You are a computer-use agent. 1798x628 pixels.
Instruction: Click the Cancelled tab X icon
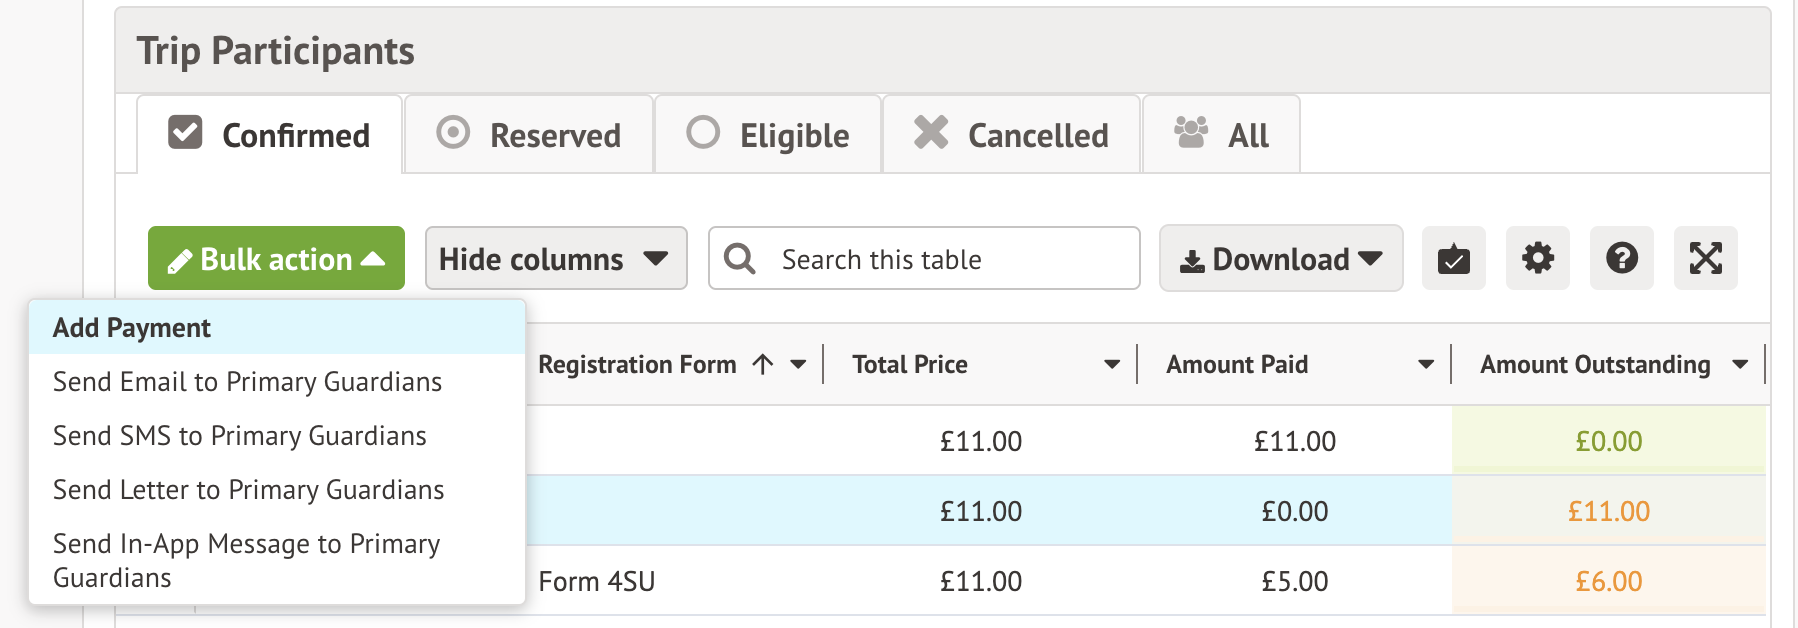pyautogui.click(x=931, y=133)
